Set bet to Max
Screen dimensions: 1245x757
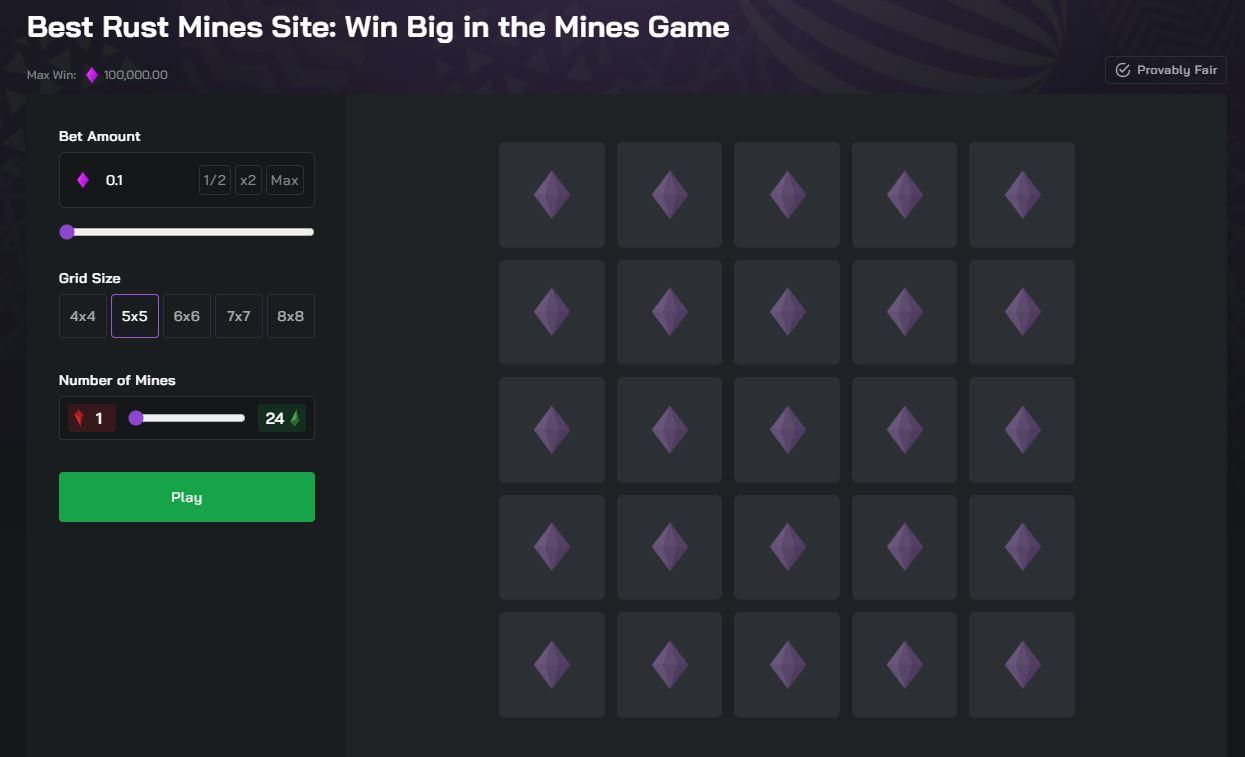(x=284, y=180)
